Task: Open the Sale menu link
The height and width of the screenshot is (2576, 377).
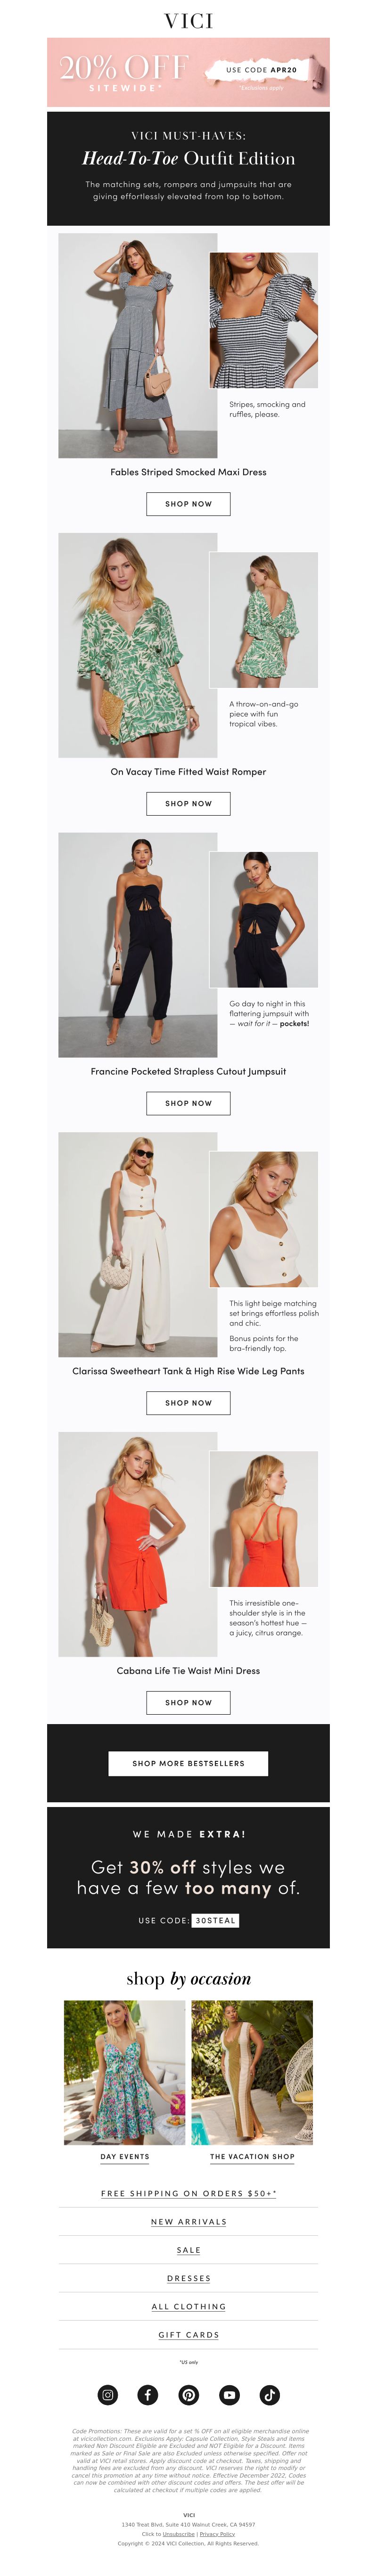Action: click(189, 2250)
